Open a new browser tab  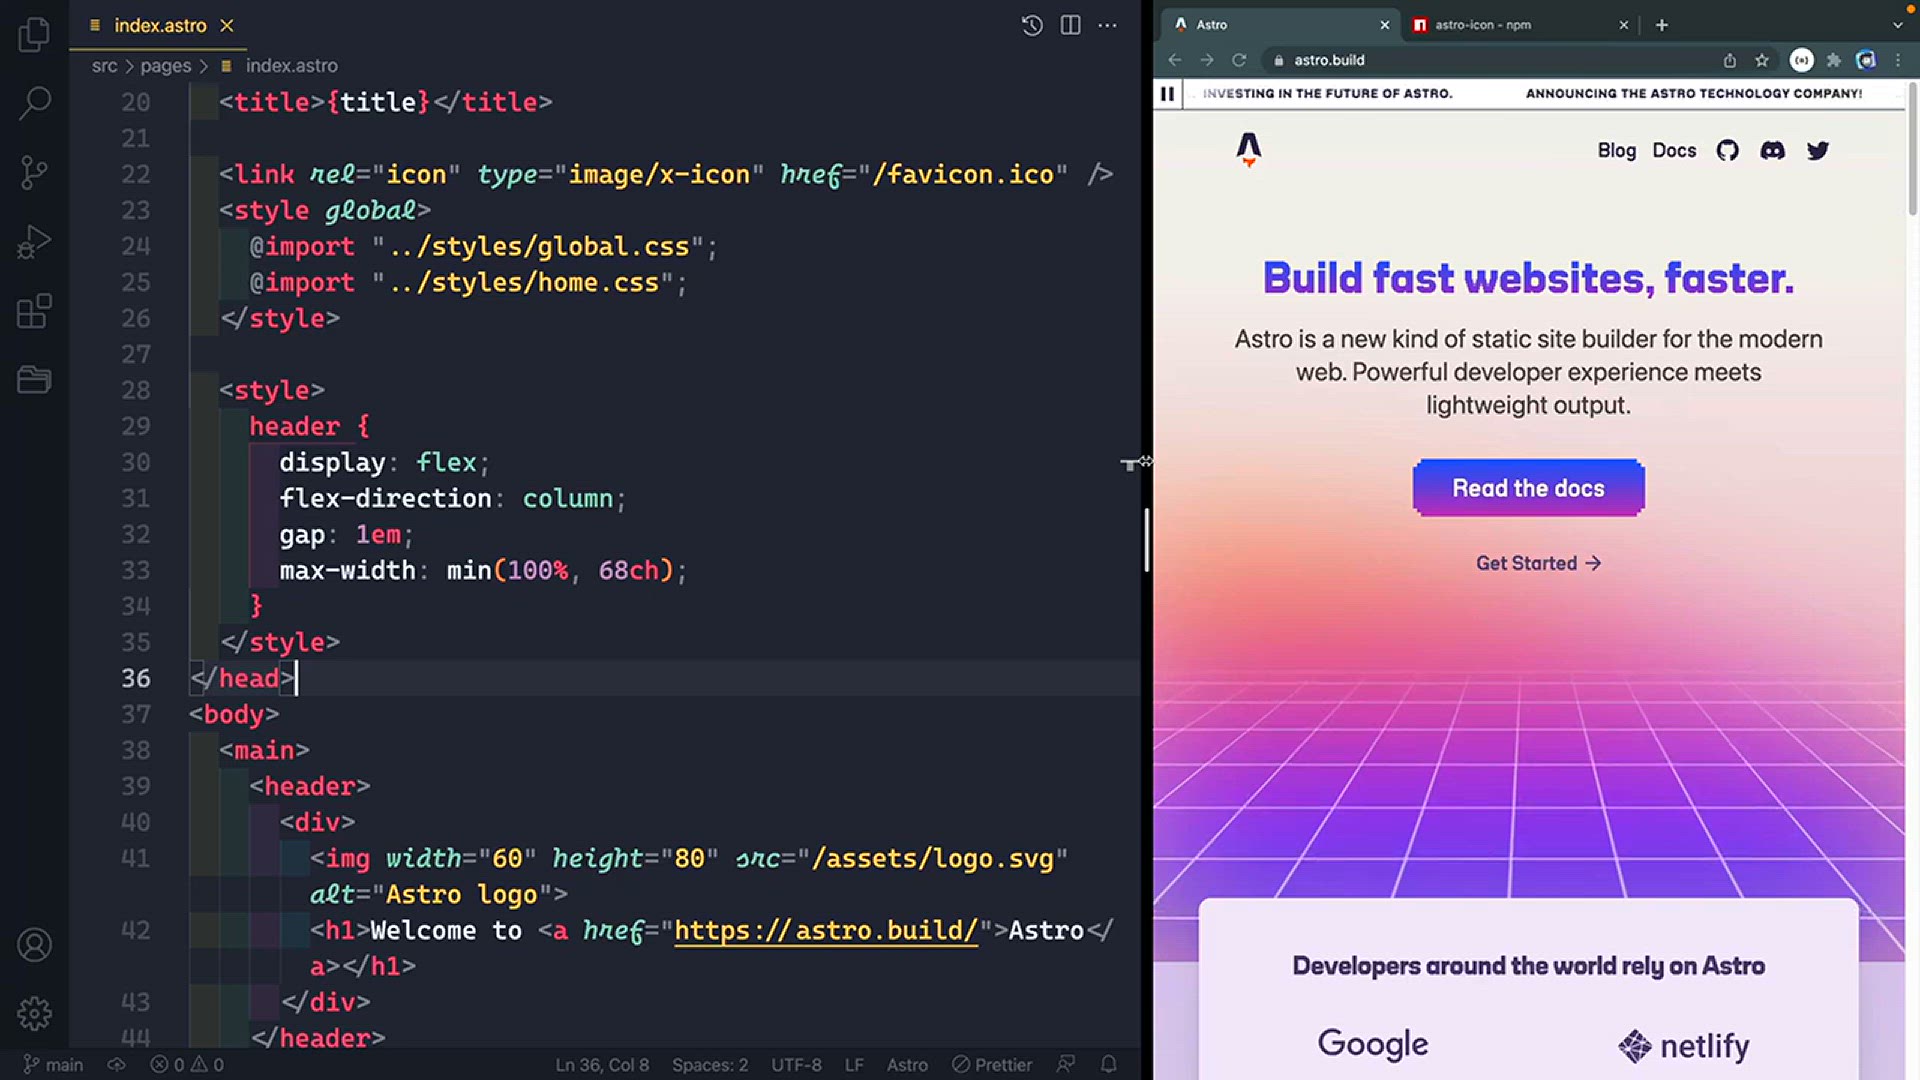tap(1662, 25)
